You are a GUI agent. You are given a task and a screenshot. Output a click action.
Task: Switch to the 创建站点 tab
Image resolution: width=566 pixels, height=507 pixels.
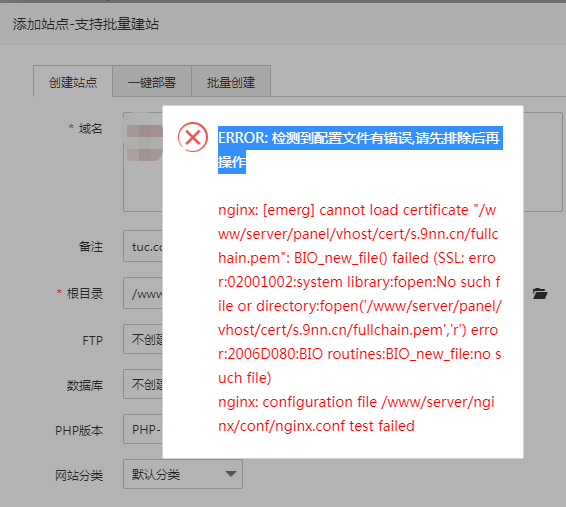coord(73,82)
